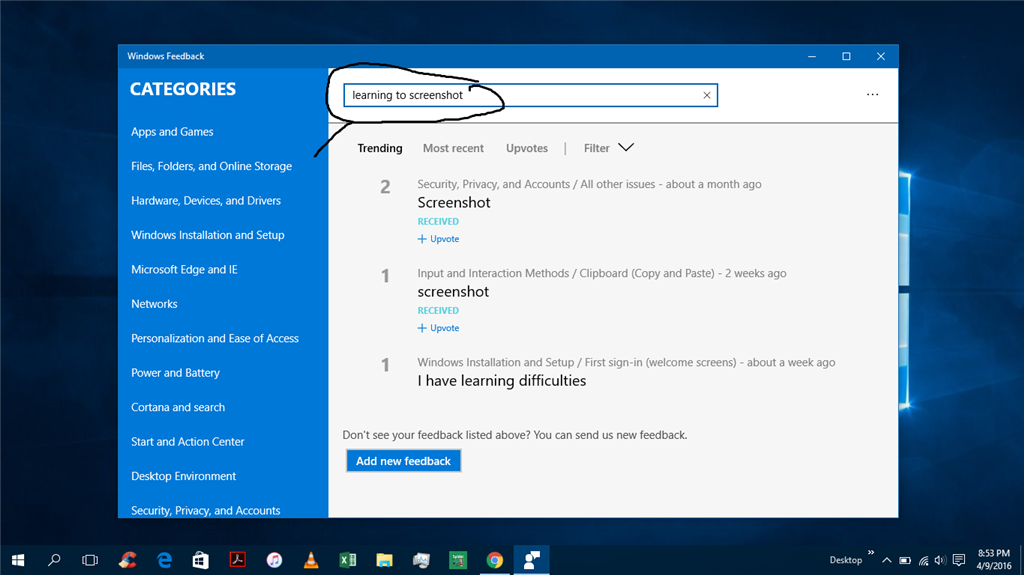Open File Explorer from taskbar
The width and height of the screenshot is (1024, 575).
click(x=384, y=560)
